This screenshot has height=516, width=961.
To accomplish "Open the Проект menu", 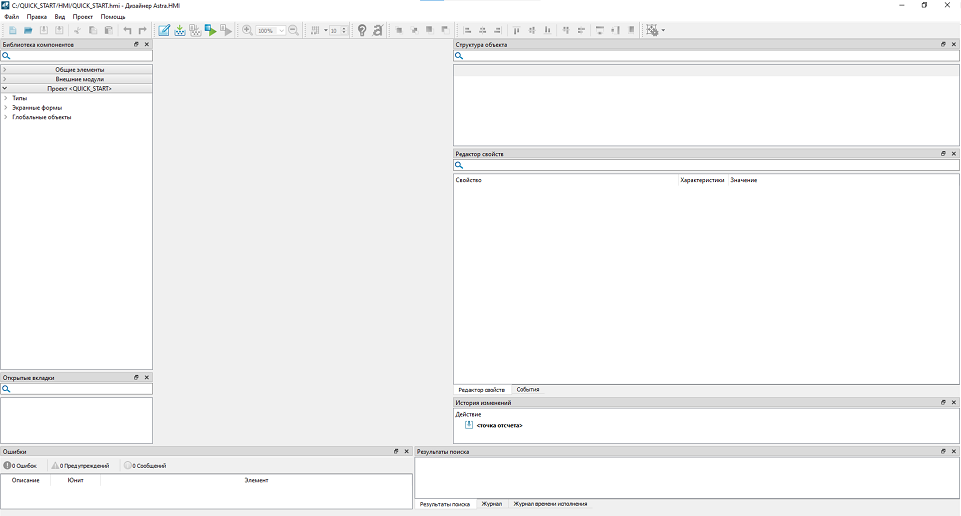I will 82,17.
